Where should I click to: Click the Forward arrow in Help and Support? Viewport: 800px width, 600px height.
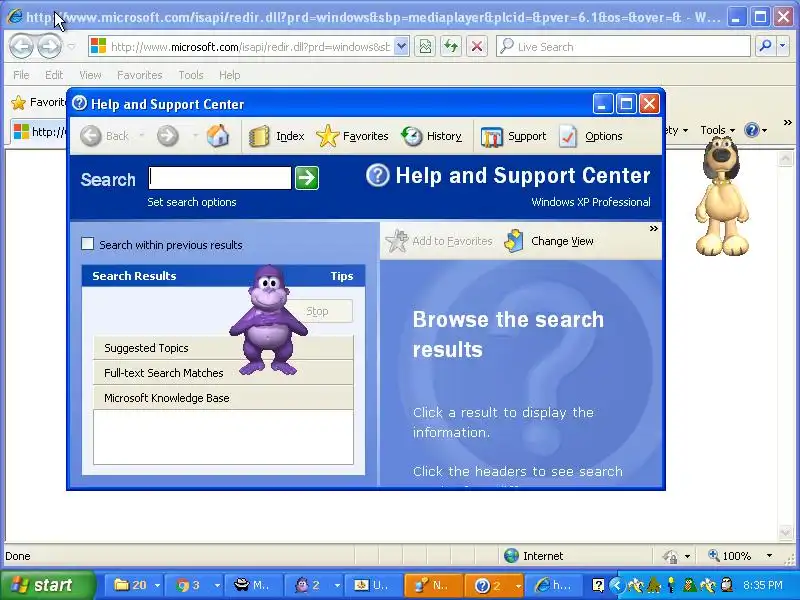pos(168,136)
